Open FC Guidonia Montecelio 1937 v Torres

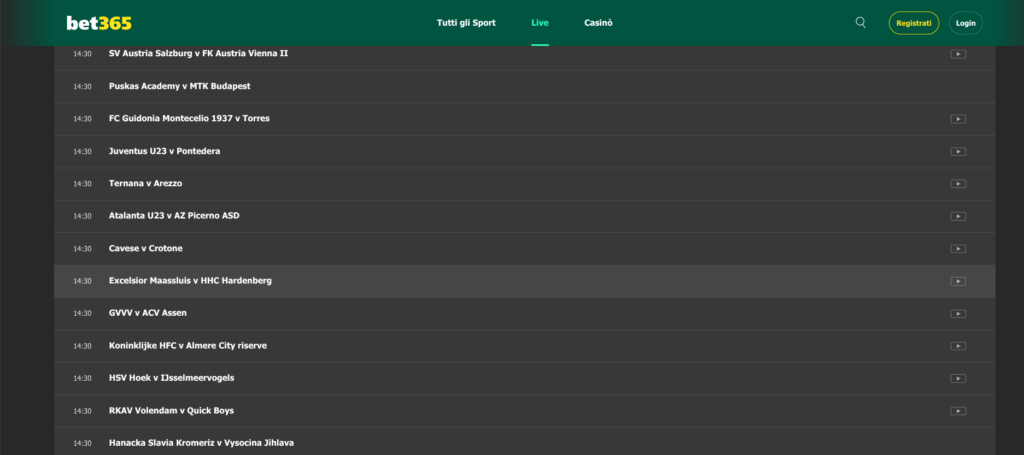189,118
